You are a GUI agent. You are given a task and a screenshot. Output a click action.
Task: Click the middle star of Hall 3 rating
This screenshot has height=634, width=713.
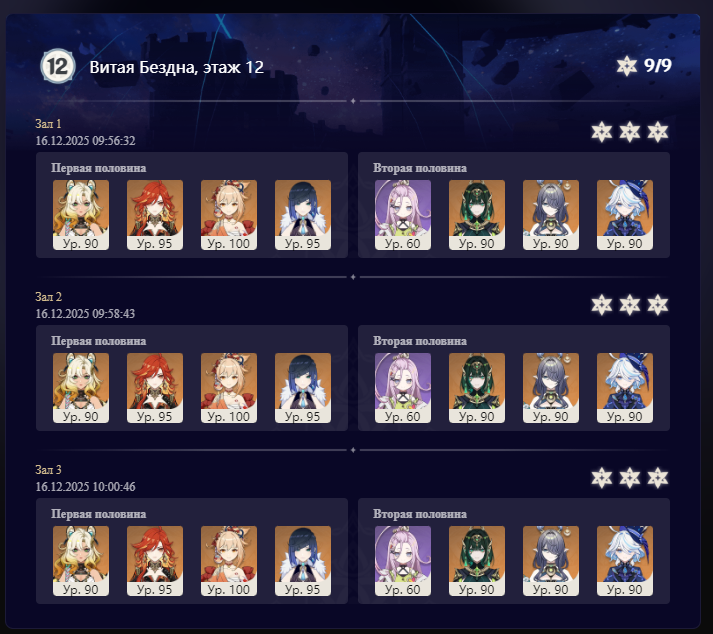630,478
